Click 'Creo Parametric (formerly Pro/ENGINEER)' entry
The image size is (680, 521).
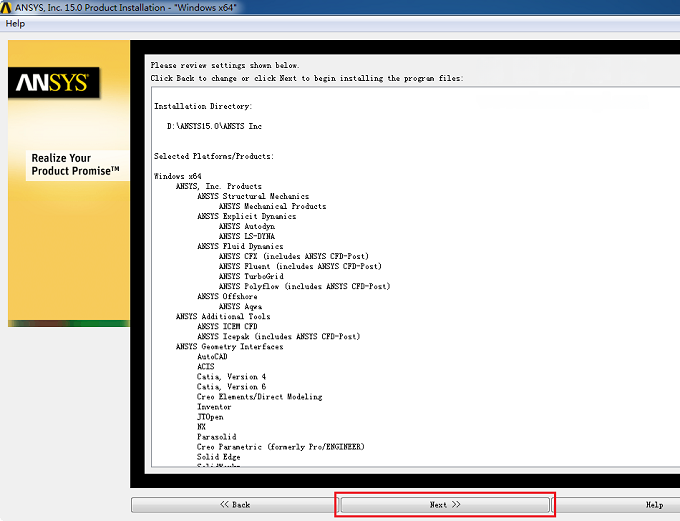(x=281, y=447)
